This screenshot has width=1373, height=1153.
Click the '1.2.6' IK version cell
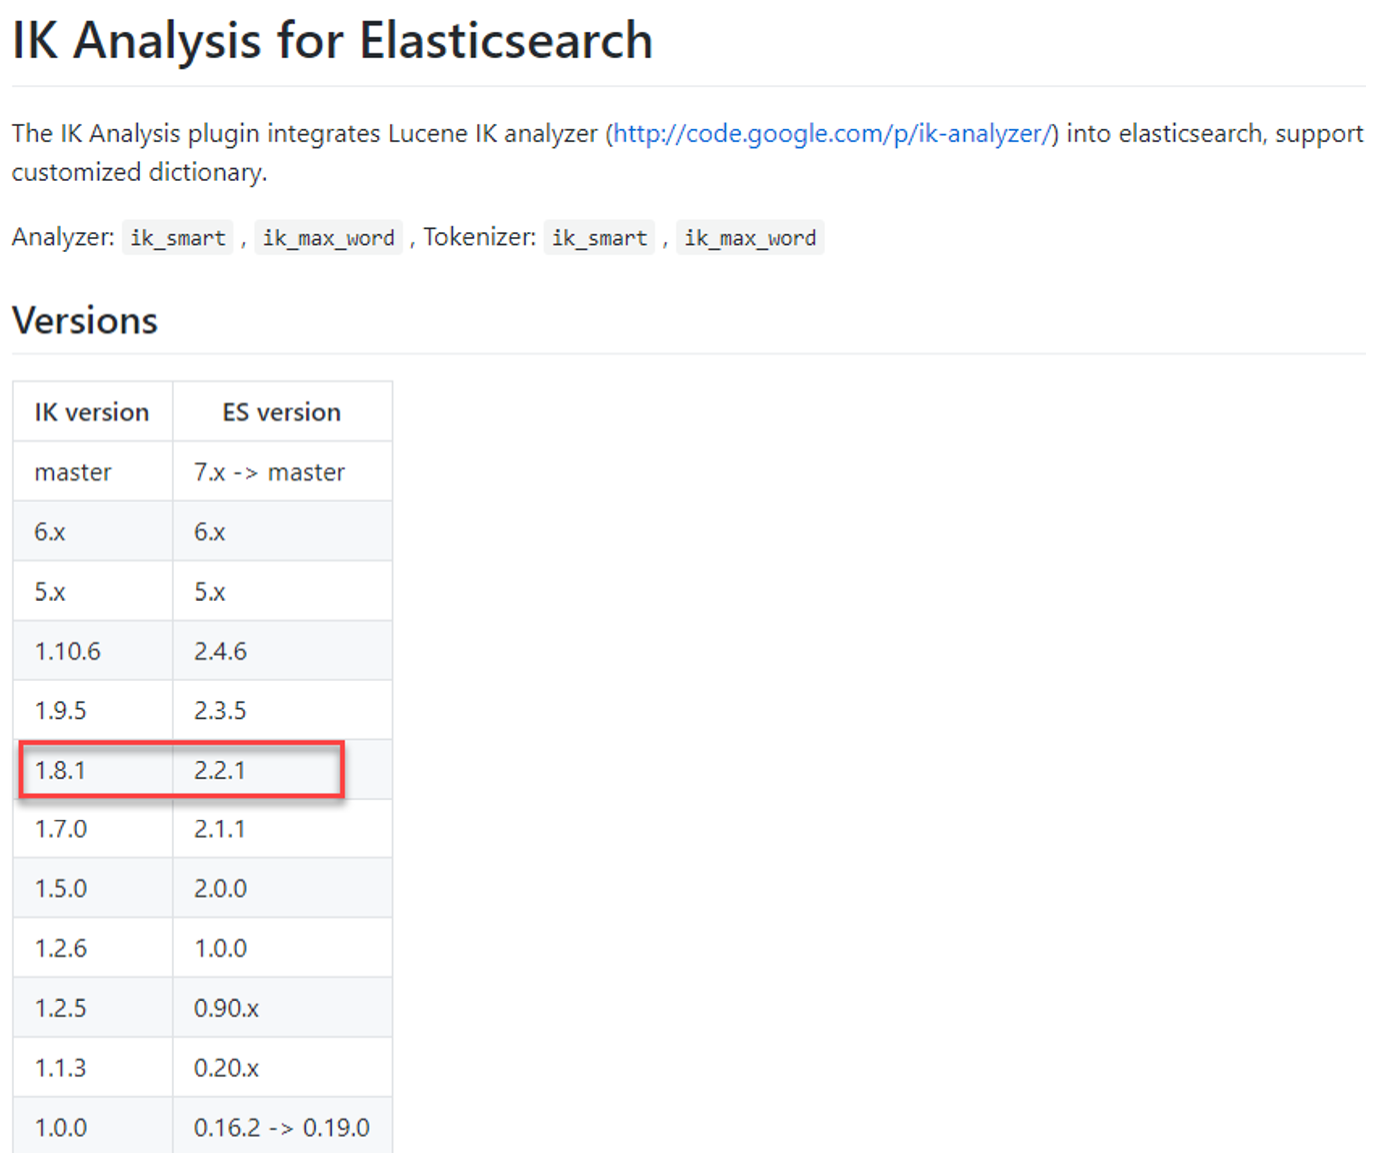(x=92, y=948)
